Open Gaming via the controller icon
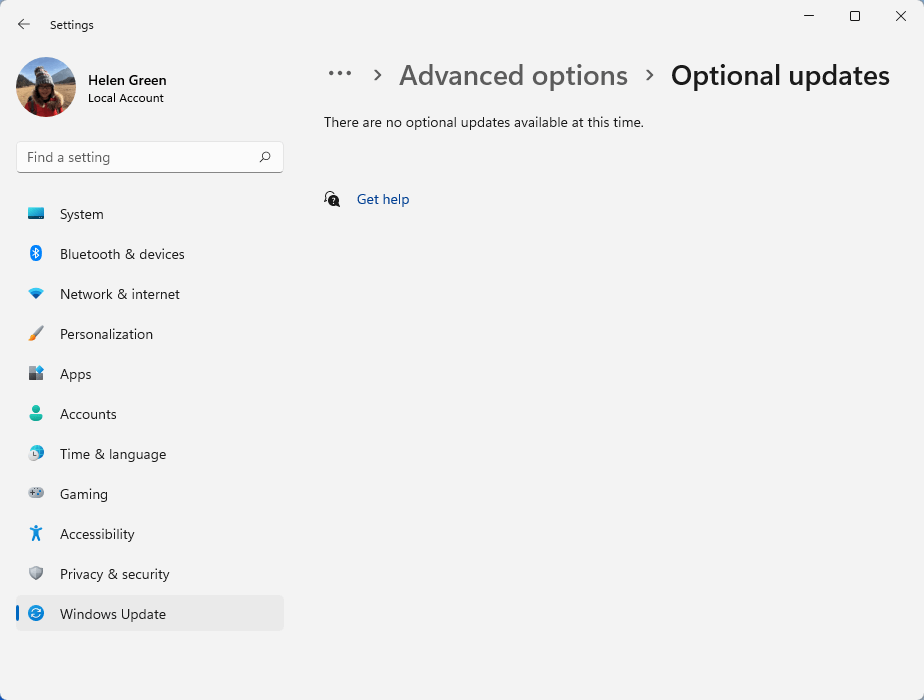924x700 pixels. (x=36, y=494)
